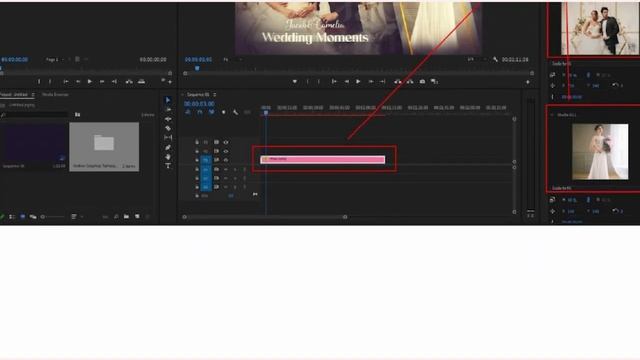640x360 pixels.
Task: Toggle V1 track output eye
Action: coord(226,160)
